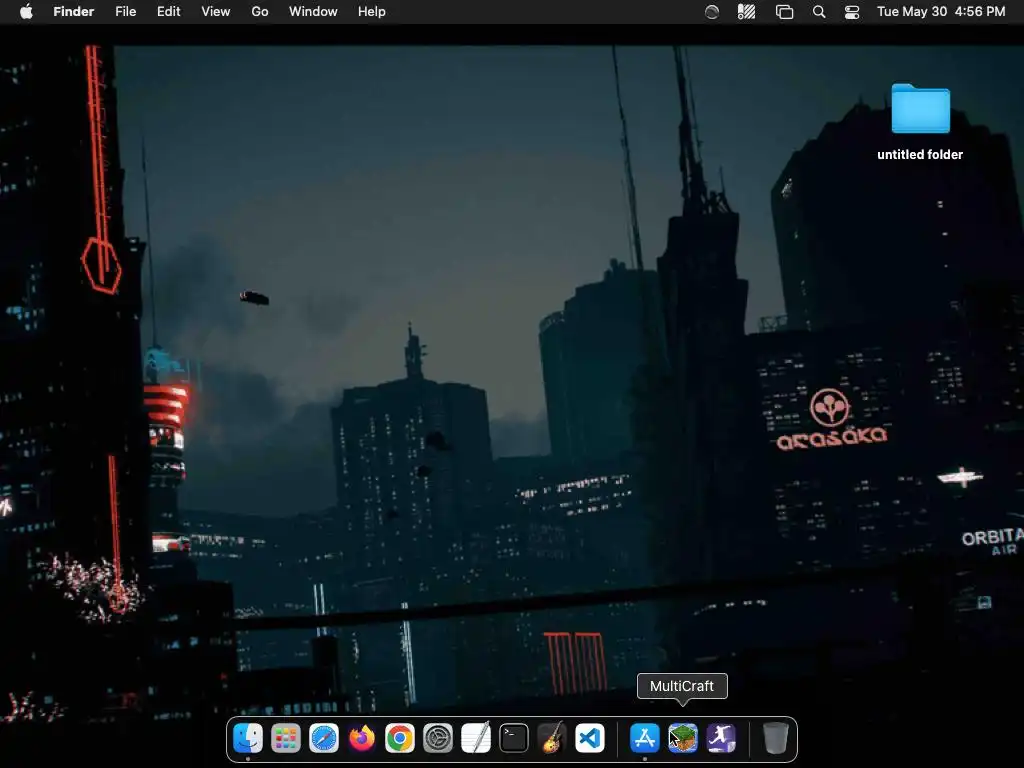Launch Safari from the Dock
Image resolution: width=1024 pixels, height=768 pixels.
[324, 739]
